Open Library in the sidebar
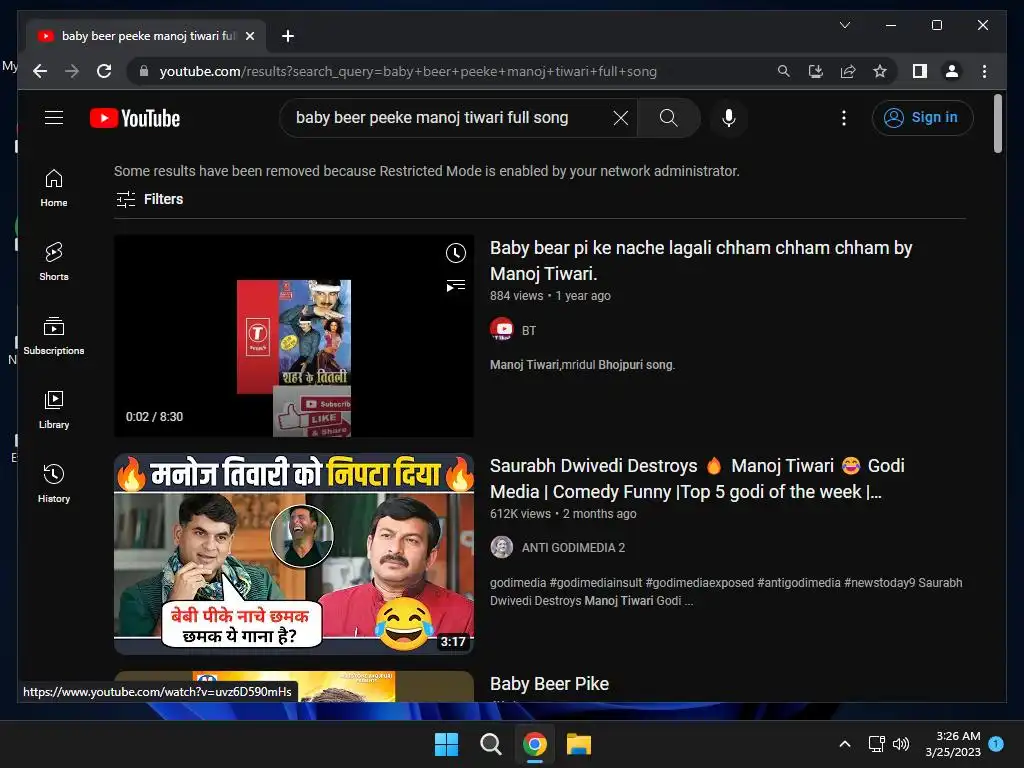Viewport: 1024px width, 768px height. click(x=54, y=410)
